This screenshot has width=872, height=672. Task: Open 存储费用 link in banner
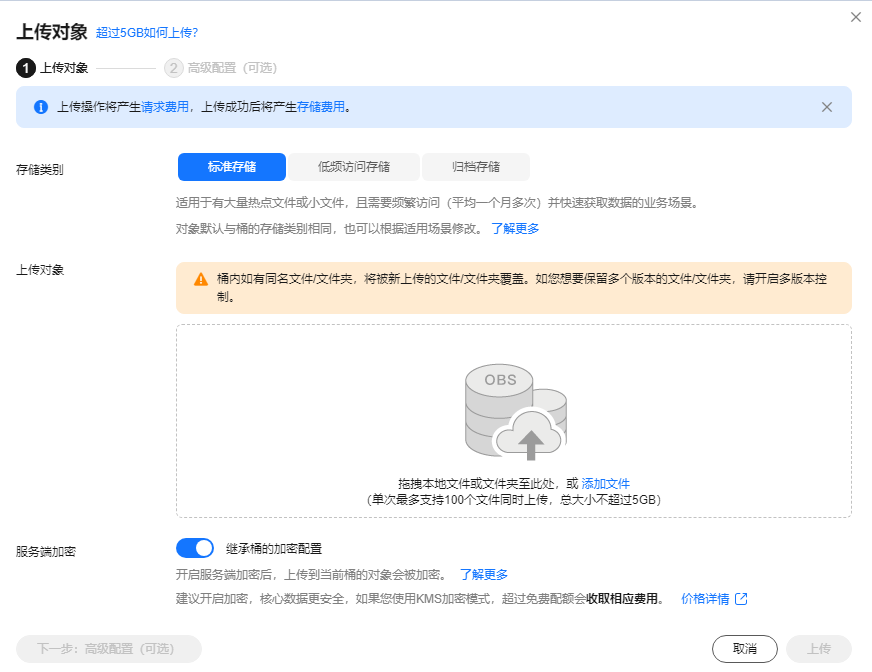click(321, 107)
